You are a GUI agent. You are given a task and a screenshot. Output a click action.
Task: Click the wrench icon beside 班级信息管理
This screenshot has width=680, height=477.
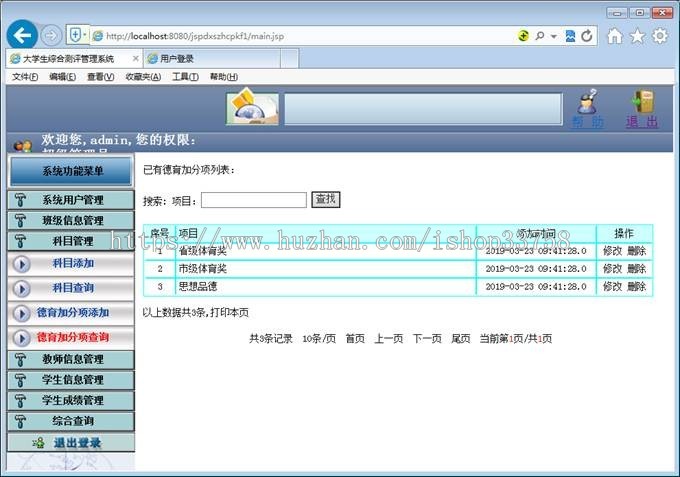20,220
